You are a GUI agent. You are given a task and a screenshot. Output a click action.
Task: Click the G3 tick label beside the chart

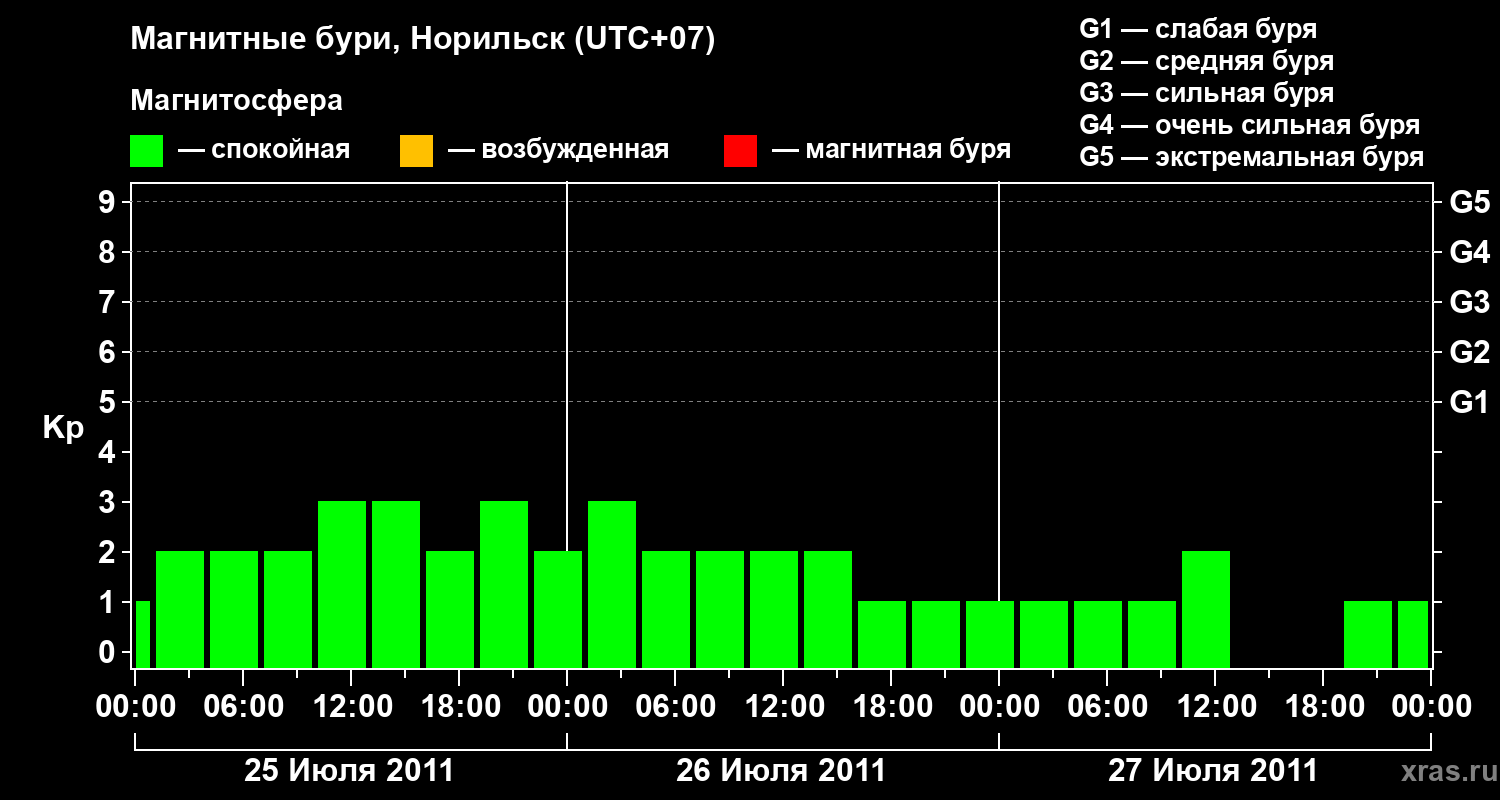coord(1469,302)
